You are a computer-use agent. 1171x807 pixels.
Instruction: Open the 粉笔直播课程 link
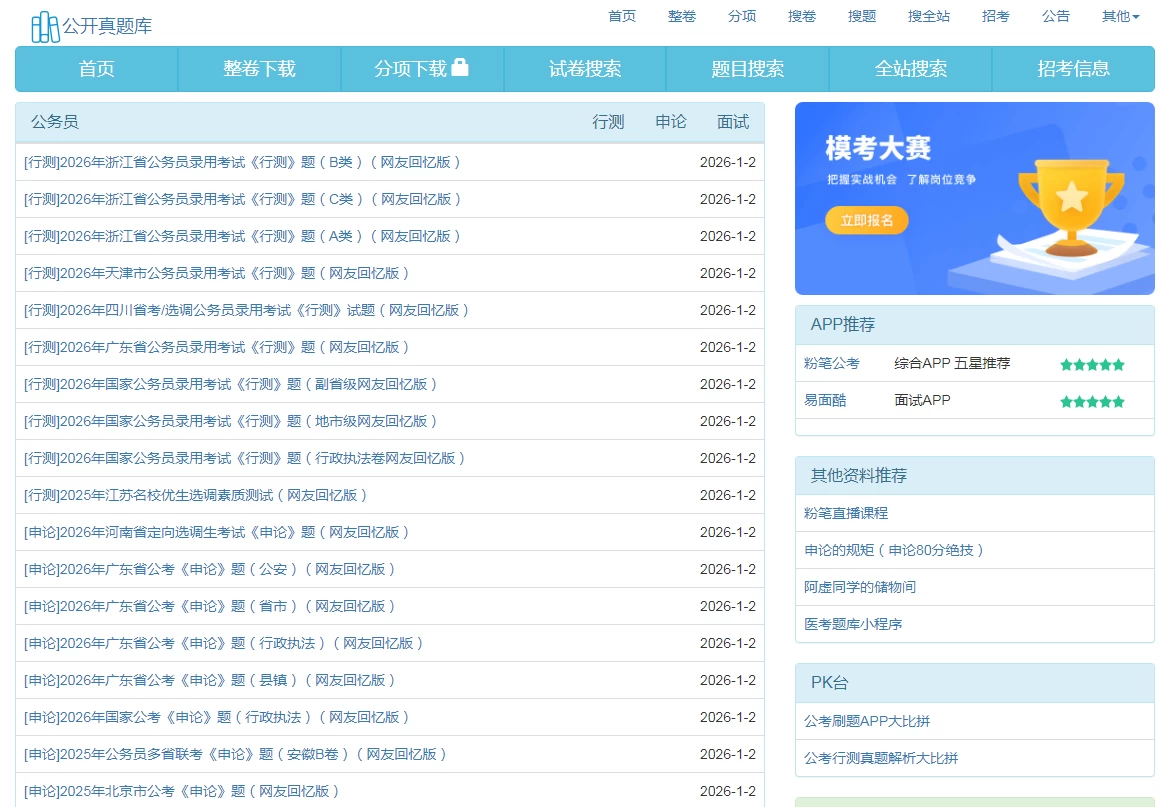click(846, 513)
